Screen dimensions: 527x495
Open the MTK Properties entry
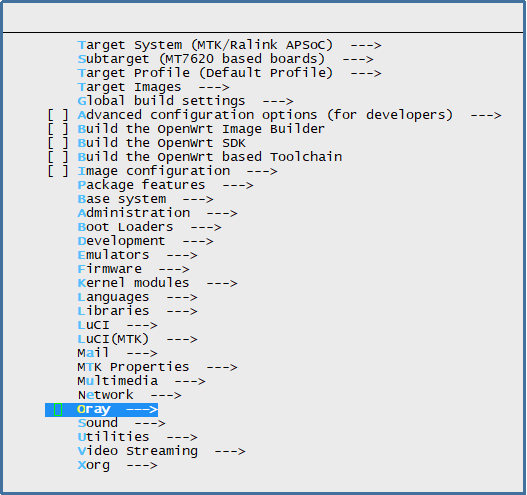click(157, 367)
